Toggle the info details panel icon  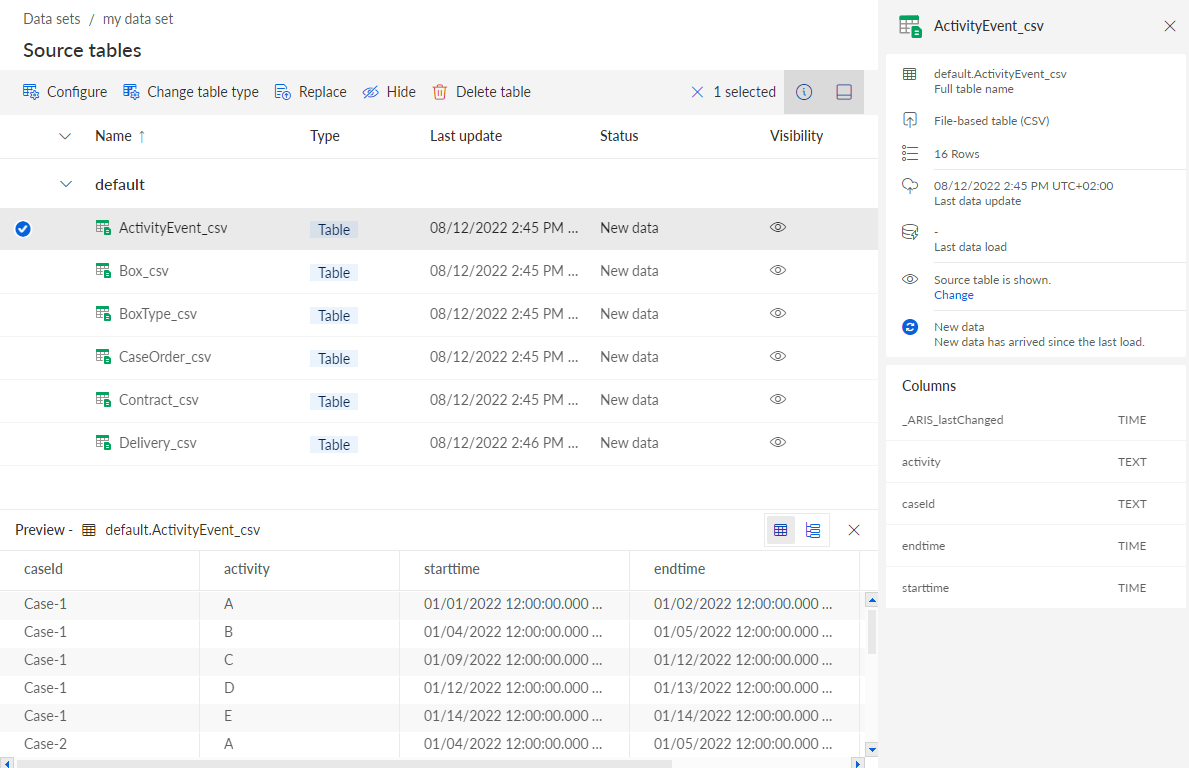coord(804,92)
